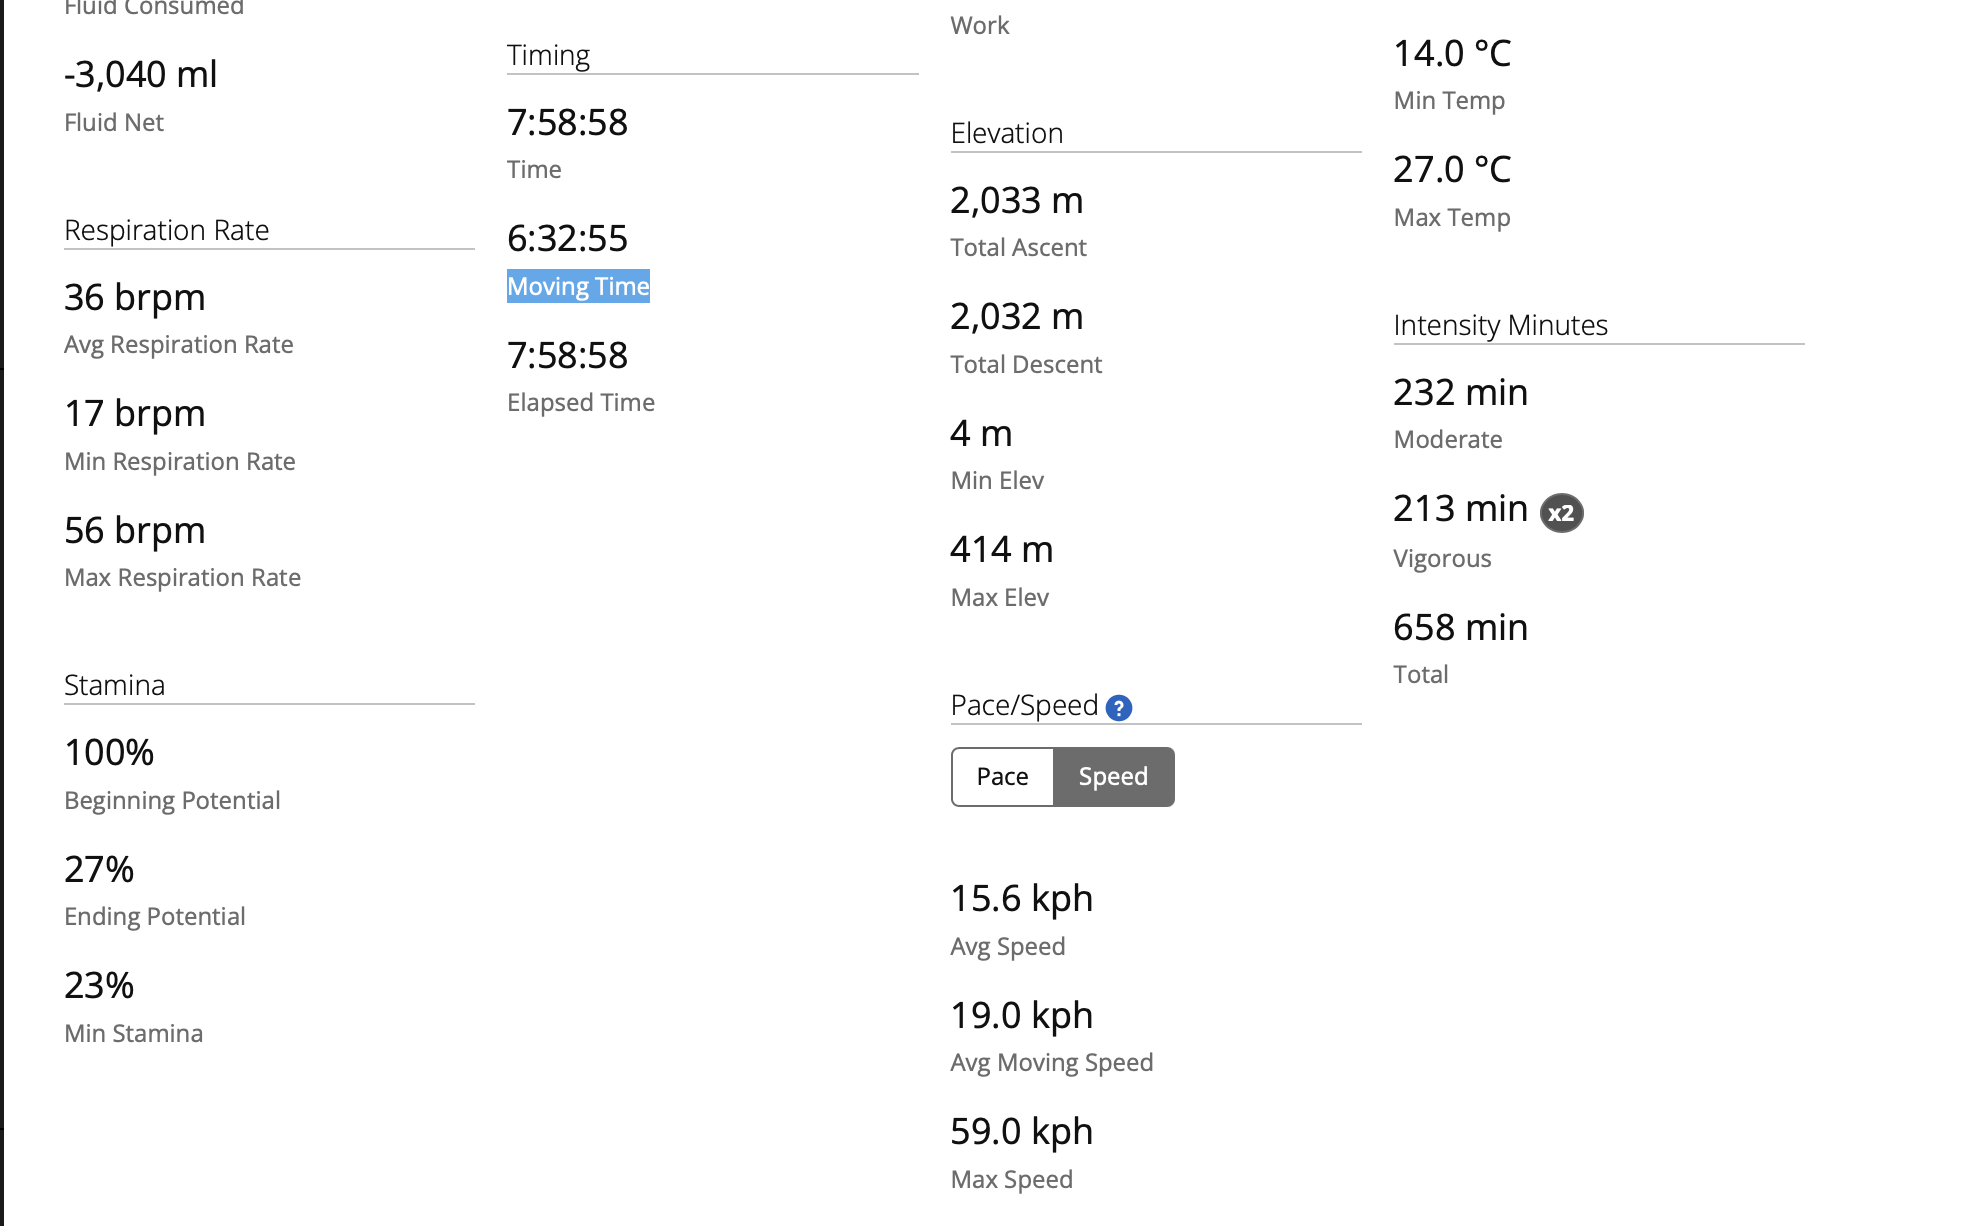Click the Respiration Rate section heading
This screenshot has height=1226, width=1966.
point(167,230)
